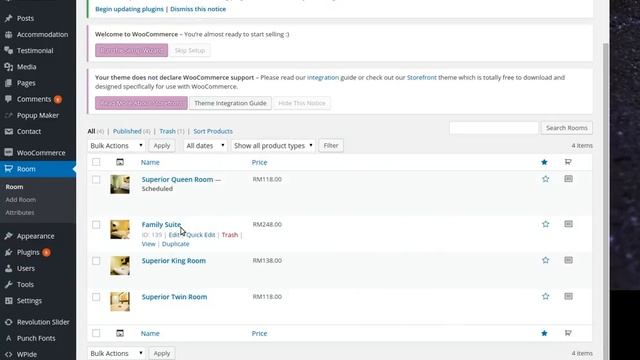The width and height of the screenshot is (640, 360).
Task: Click the image column header icon at top
Action: pyautogui.click(x=120, y=162)
